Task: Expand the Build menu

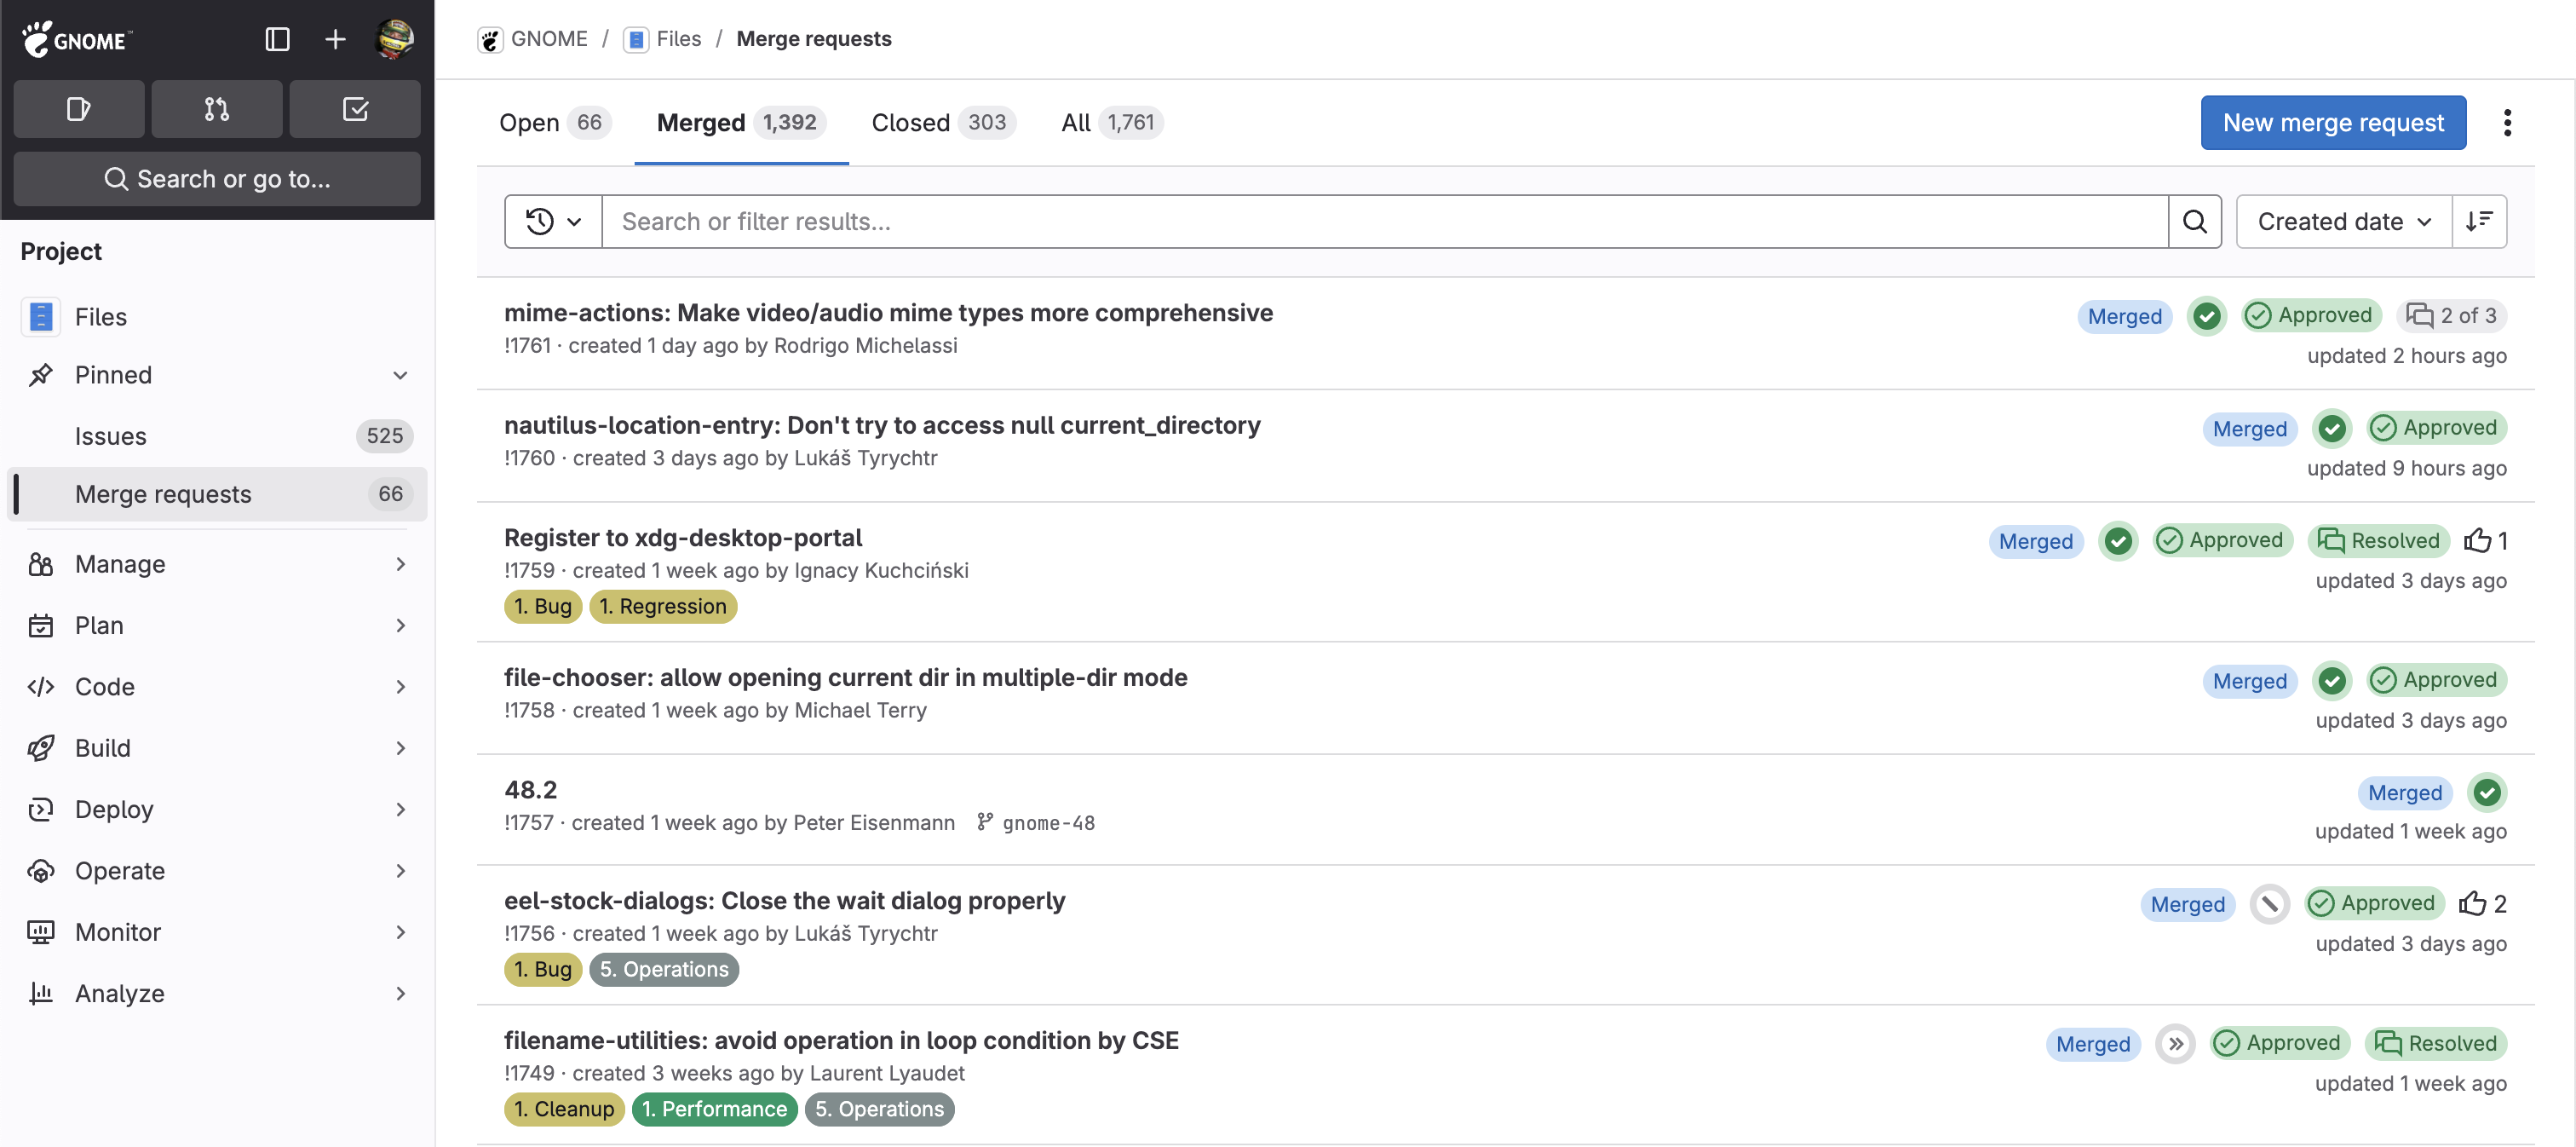Action: tap(217, 748)
